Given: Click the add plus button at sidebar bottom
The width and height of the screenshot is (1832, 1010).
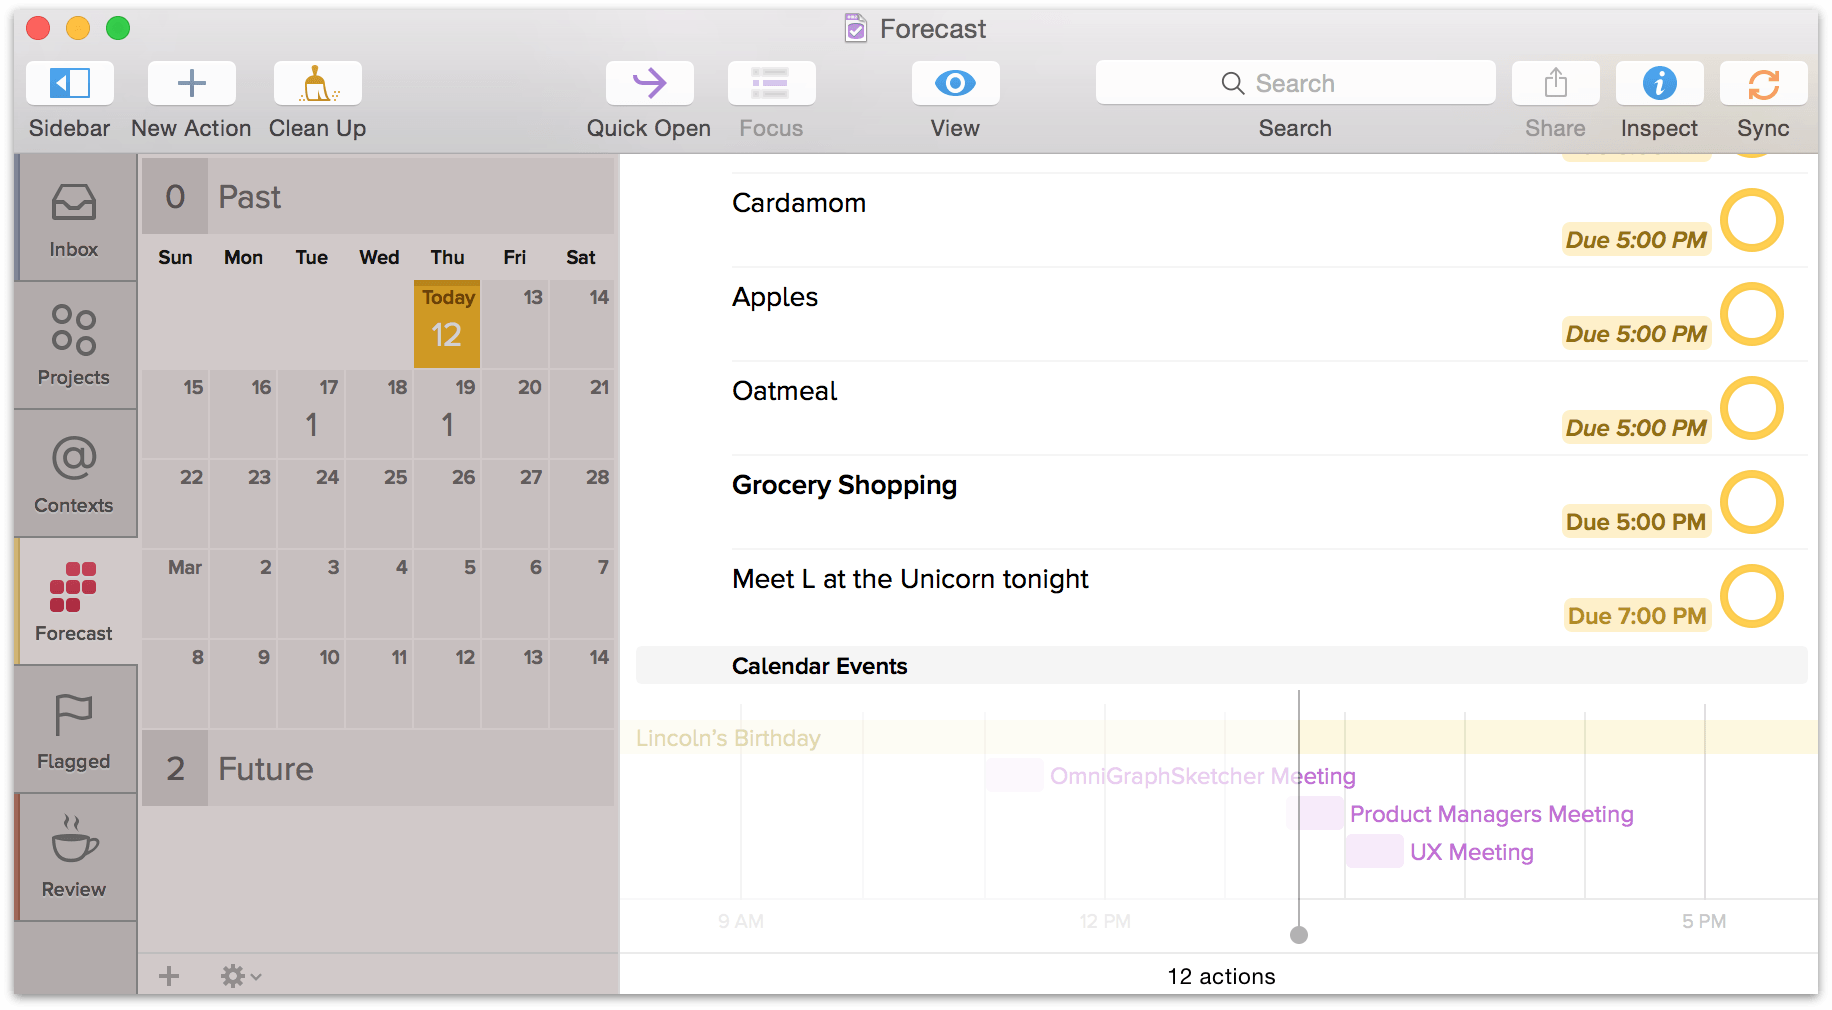Looking at the screenshot, I should [x=169, y=976].
